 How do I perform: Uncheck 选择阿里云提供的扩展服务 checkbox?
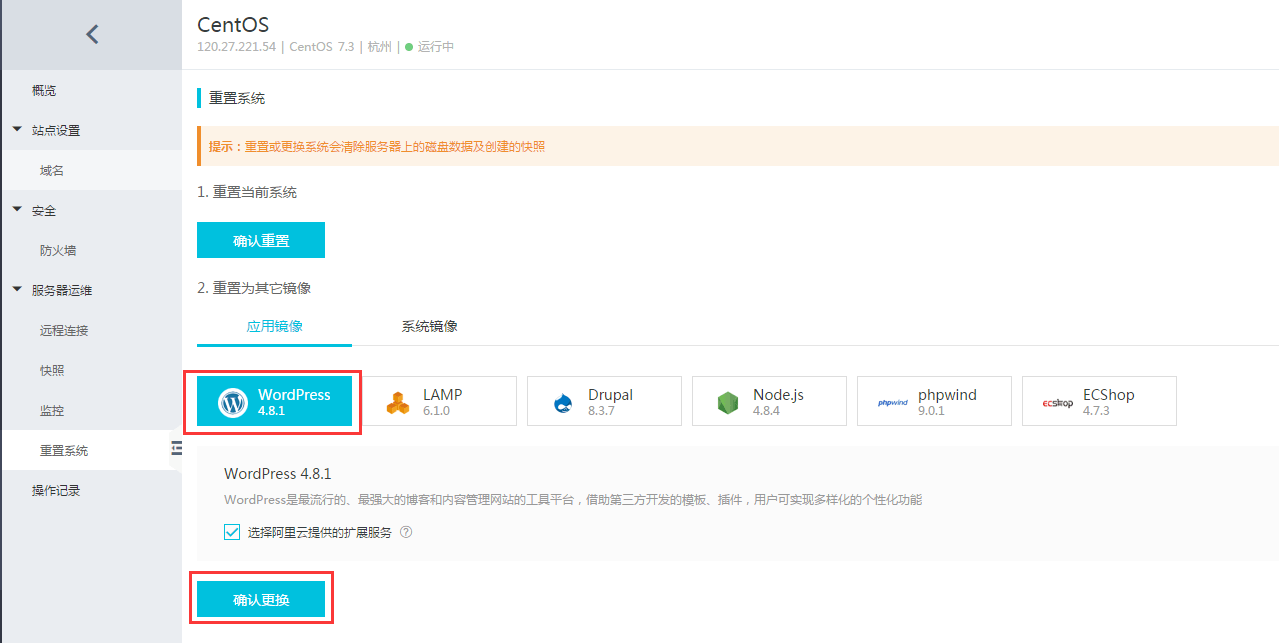click(232, 532)
